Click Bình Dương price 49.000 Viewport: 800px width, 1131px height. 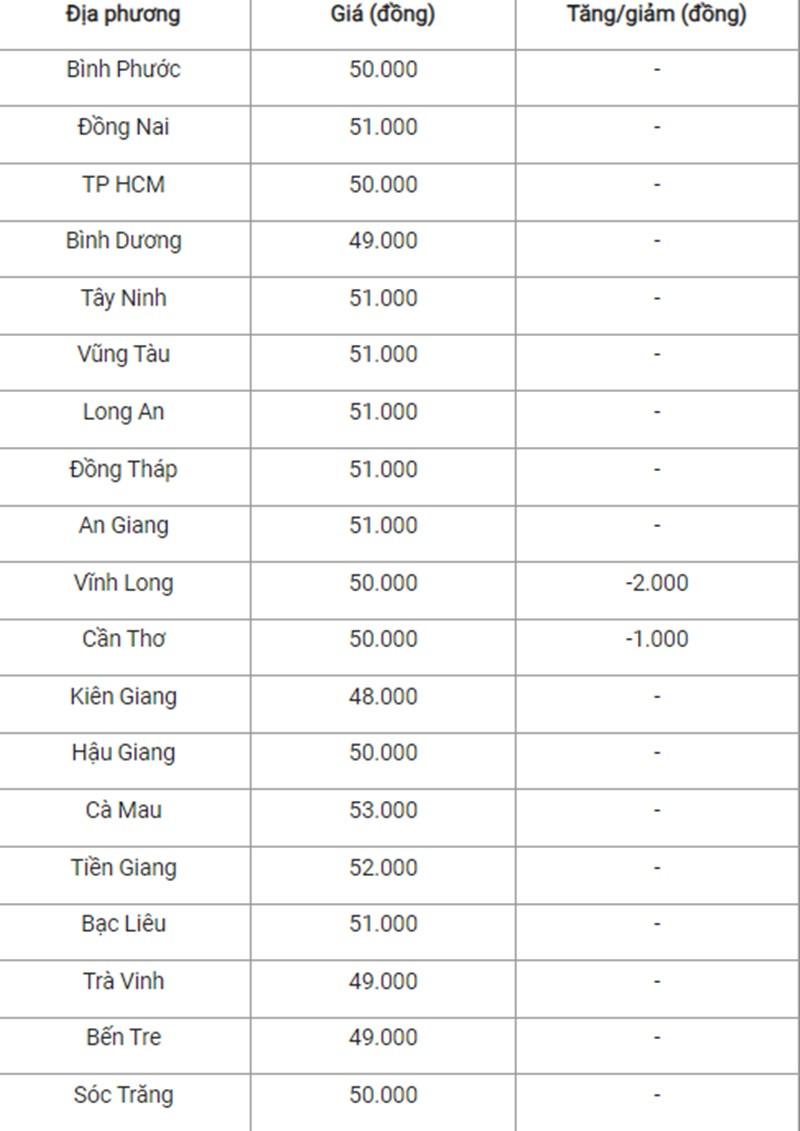[x=383, y=240]
